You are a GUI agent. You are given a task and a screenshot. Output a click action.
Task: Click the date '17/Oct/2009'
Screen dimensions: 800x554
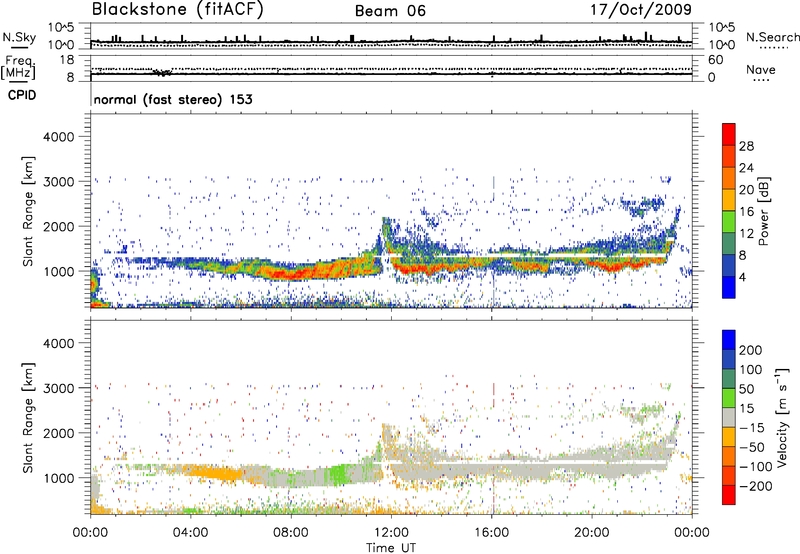[641, 9]
